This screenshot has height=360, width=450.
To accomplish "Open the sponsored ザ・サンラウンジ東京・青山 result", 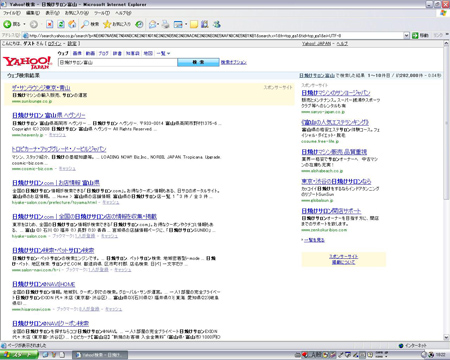I will 41,88.
